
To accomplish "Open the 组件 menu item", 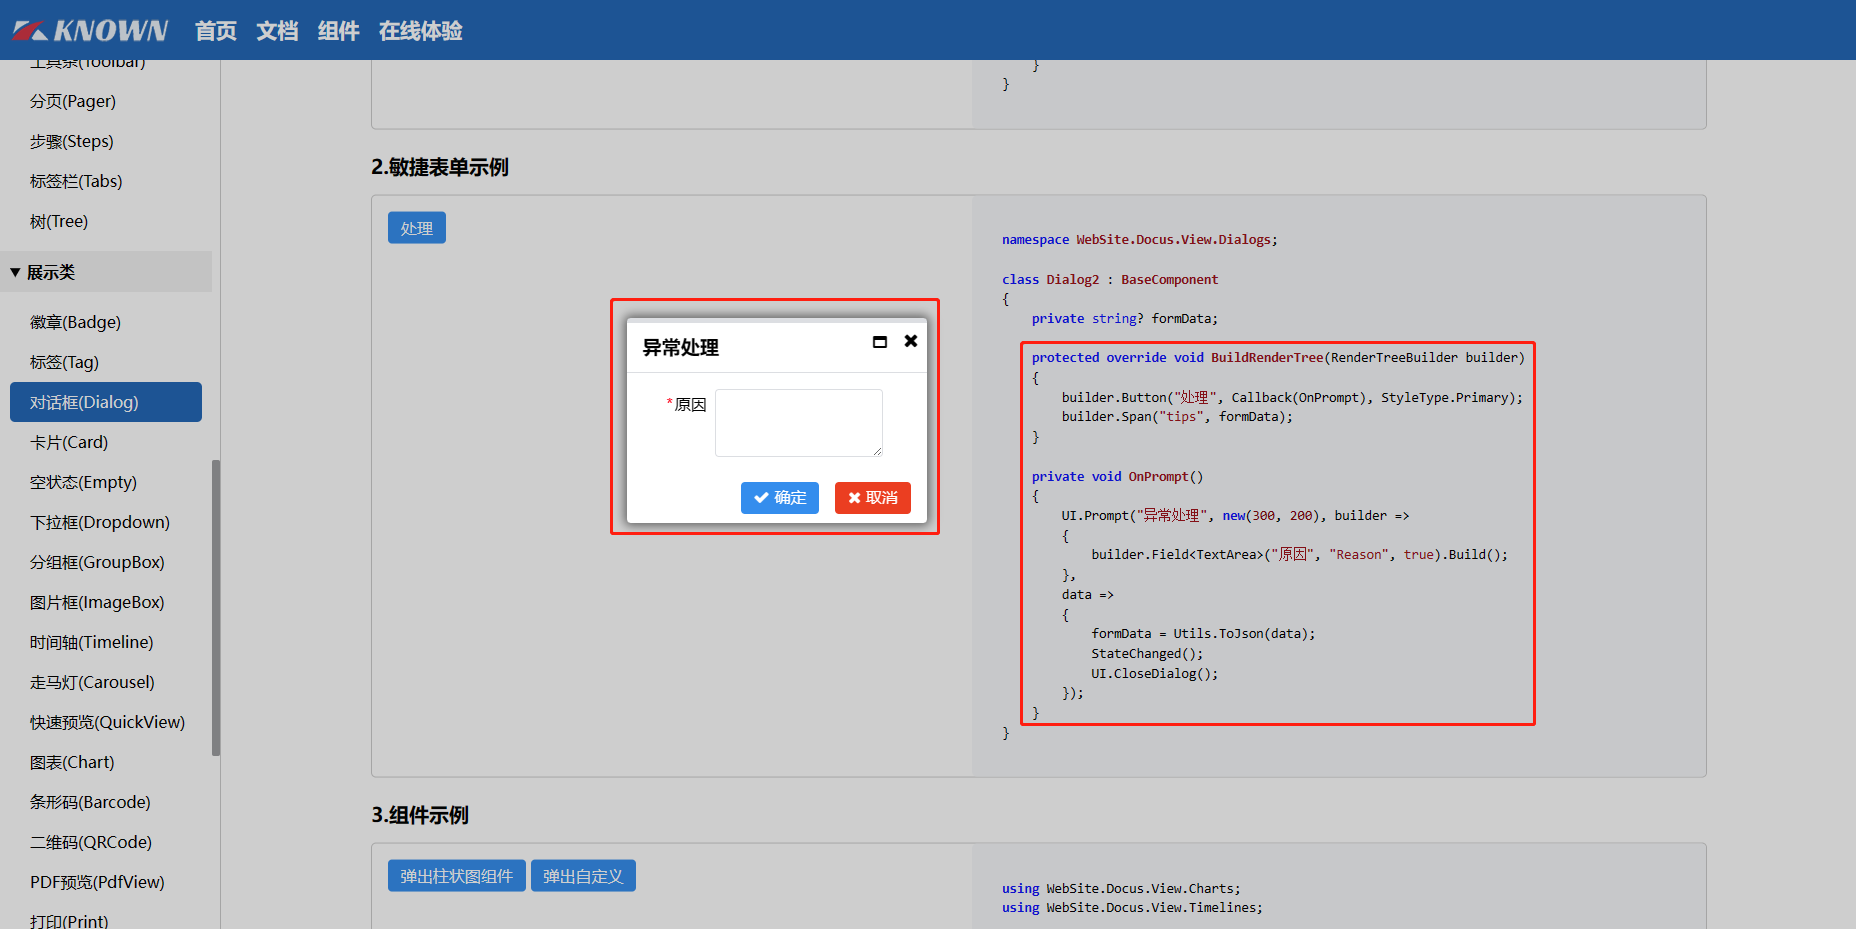I will coord(338,31).
